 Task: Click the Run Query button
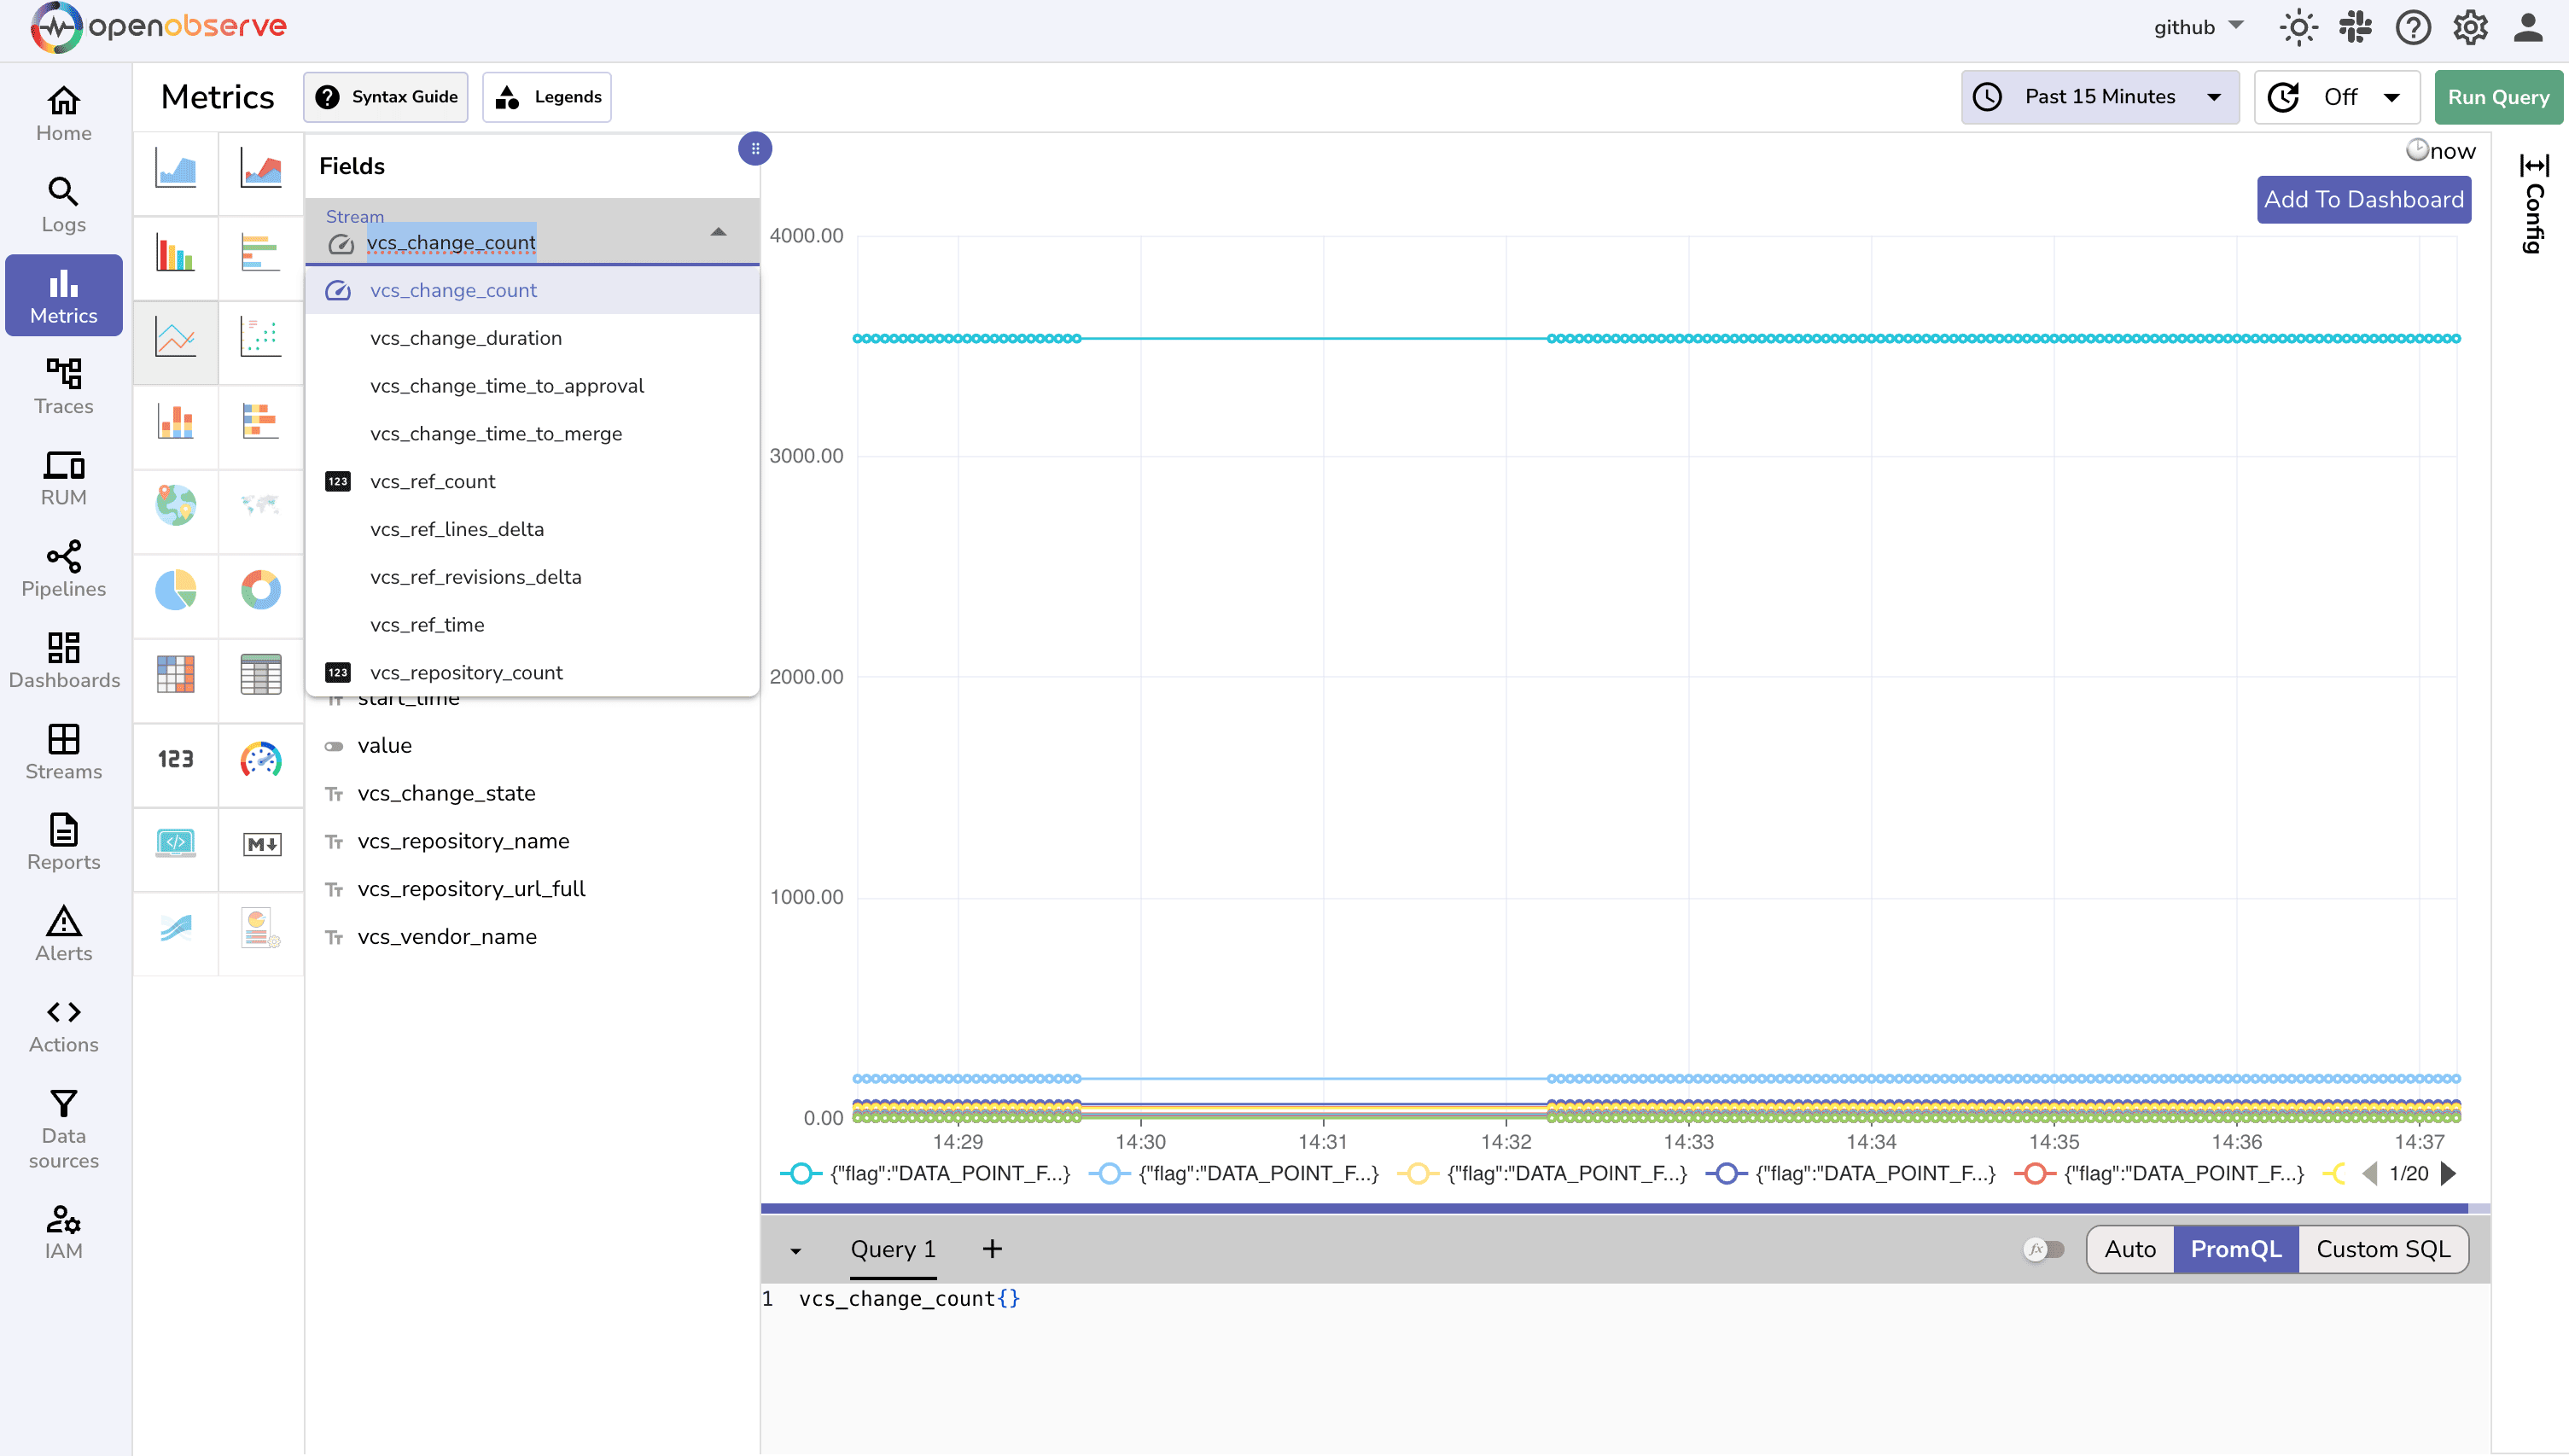click(2498, 96)
